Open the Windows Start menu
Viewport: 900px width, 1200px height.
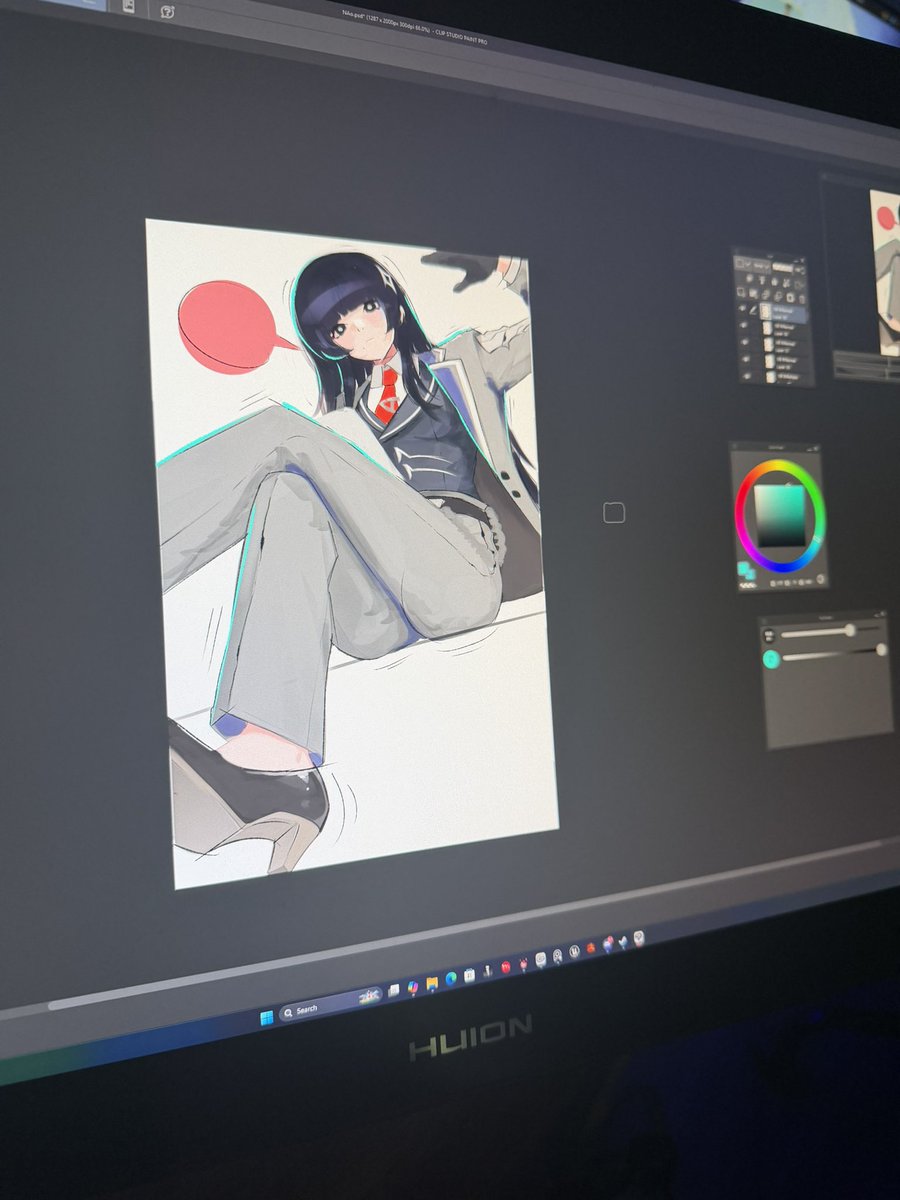click(266, 1018)
